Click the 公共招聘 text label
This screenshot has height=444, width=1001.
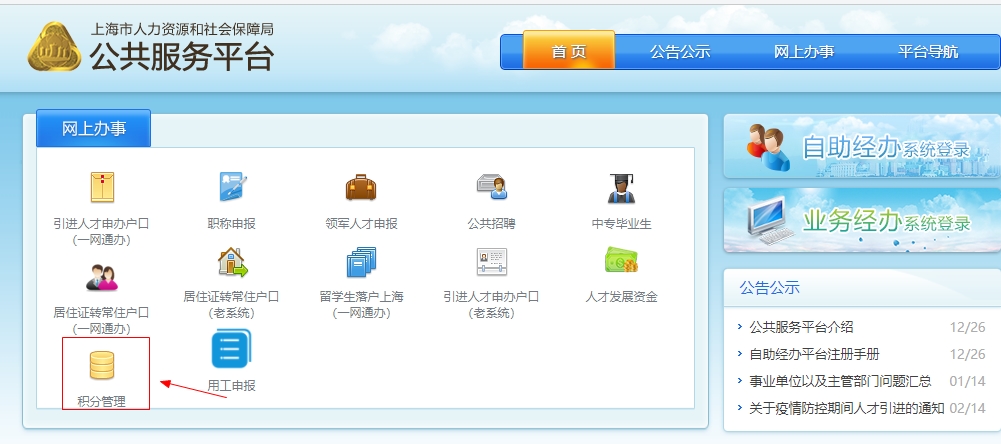[x=492, y=224]
